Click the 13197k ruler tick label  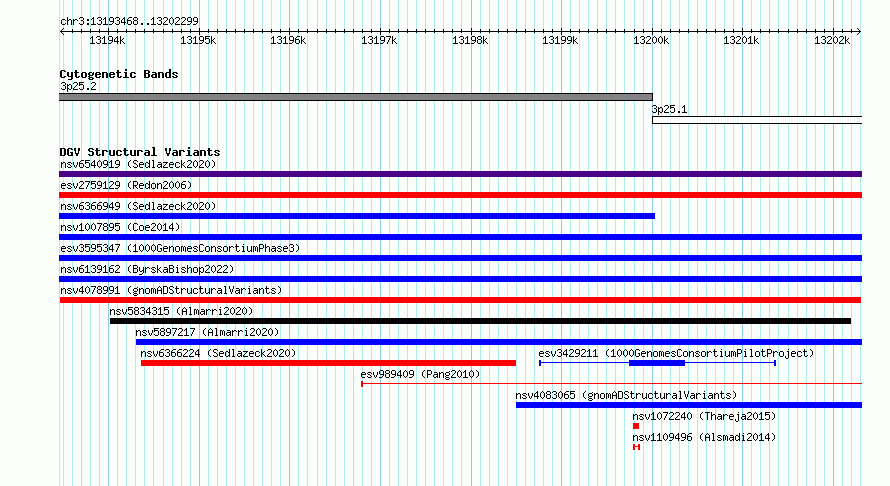(x=379, y=40)
